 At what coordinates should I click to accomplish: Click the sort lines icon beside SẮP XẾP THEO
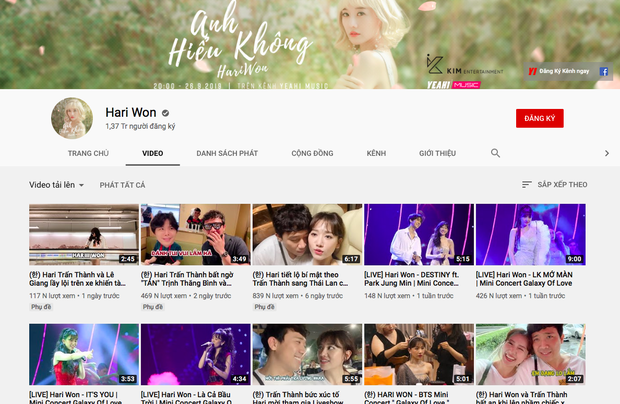pyautogui.click(x=526, y=185)
